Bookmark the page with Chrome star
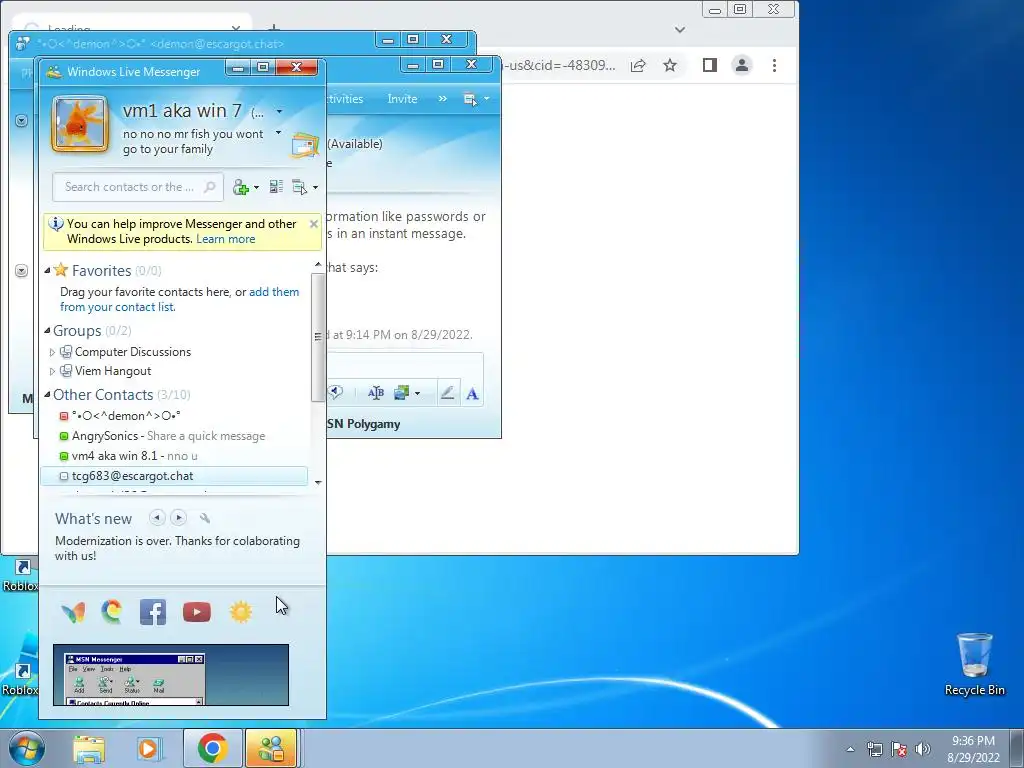The width and height of the screenshot is (1024, 768). (x=670, y=65)
